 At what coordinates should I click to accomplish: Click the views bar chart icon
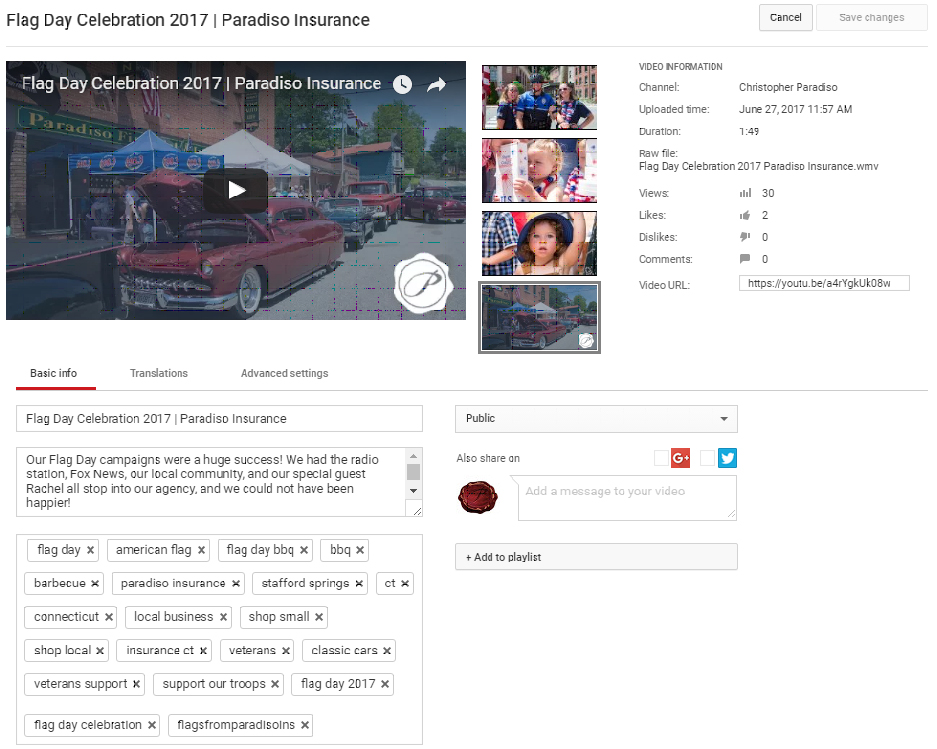point(745,193)
